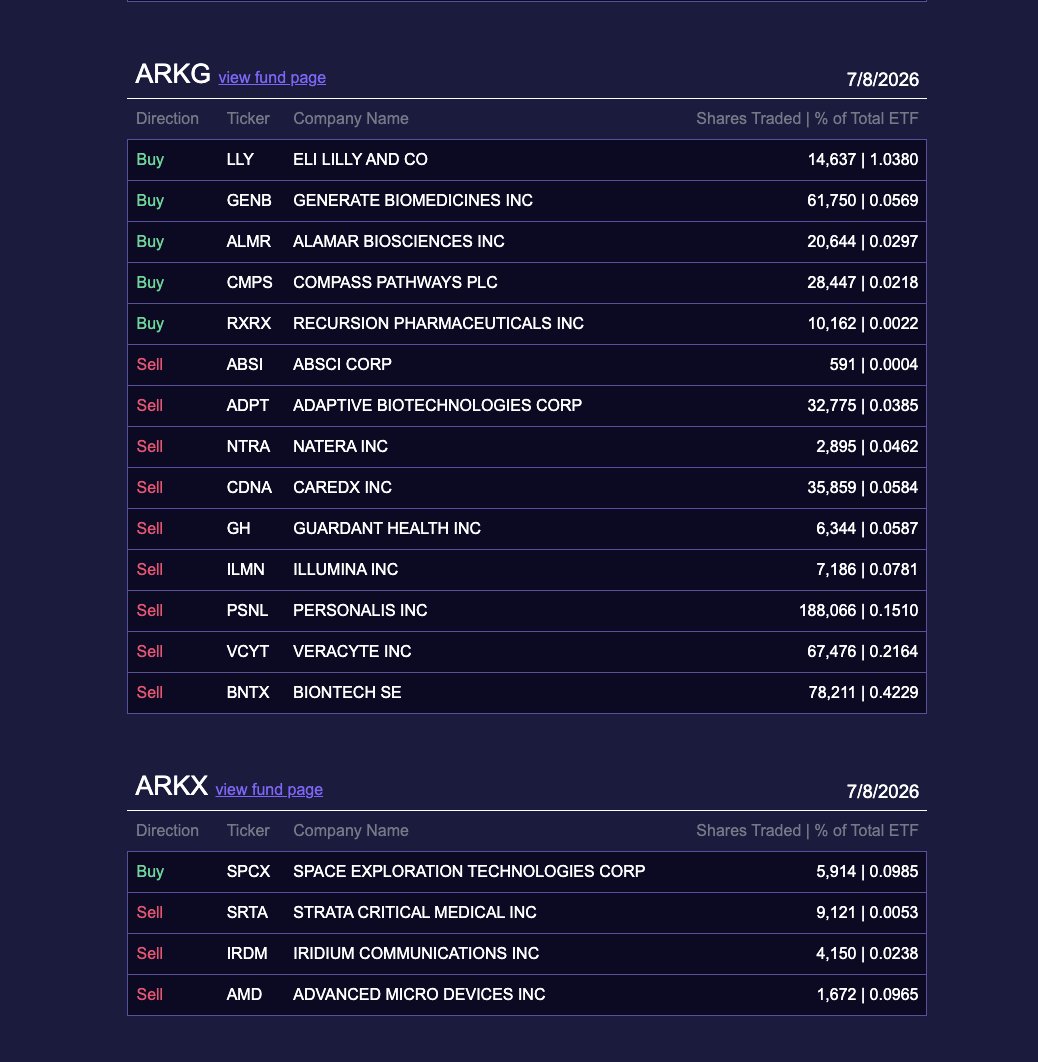Screen dimensions: 1038x1062
Task: Click the RXRX ticker
Action: (x=248, y=324)
